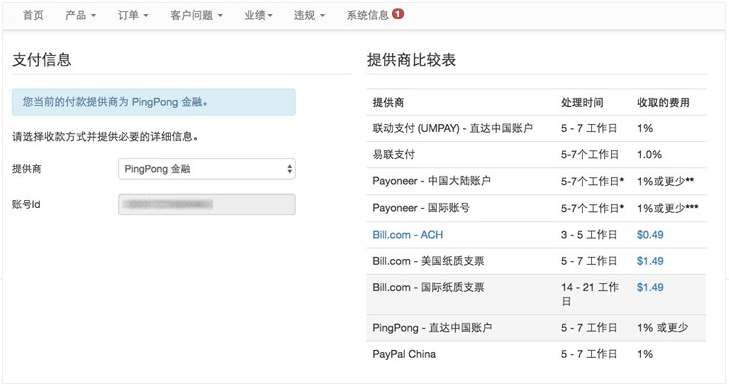
Task: Click the 支付信息 heading
Action: [42, 60]
